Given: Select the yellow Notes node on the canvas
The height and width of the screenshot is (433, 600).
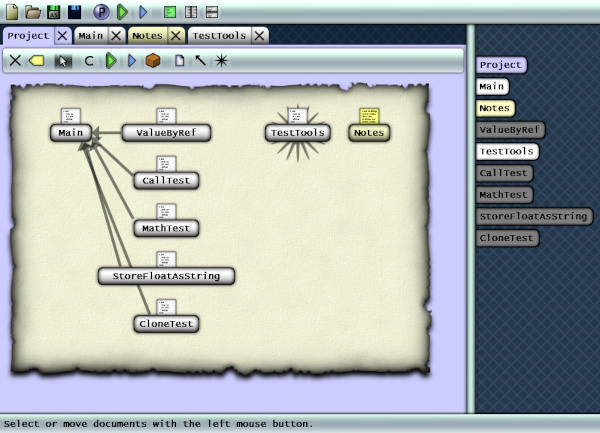Looking at the screenshot, I should tap(369, 133).
